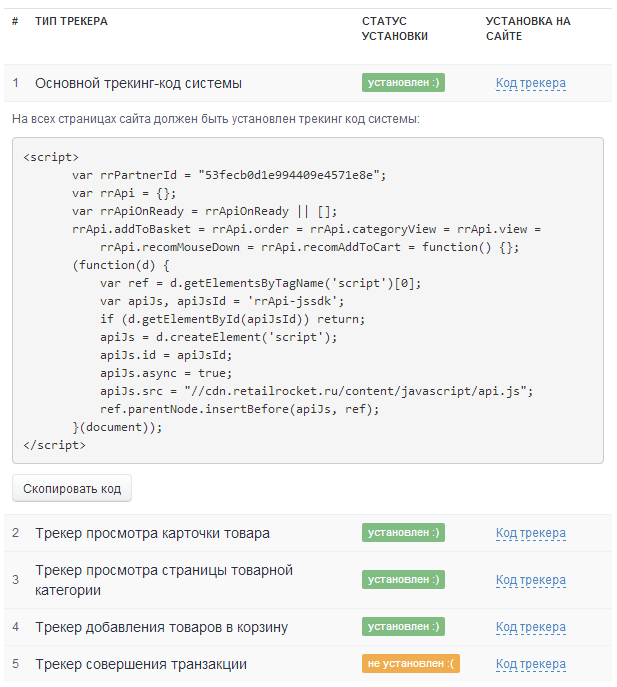Click the 'var rrApiOnReady = rrApiOnReady || [];' line
This screenshot has width=617, height=687.
tap(205, 211)
